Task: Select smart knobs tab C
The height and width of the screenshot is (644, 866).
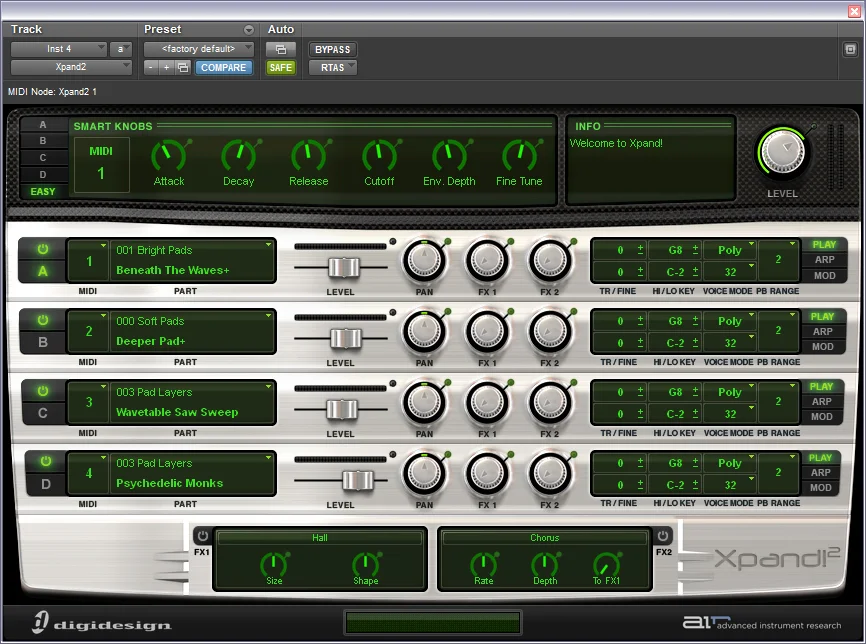Action: (x=43, y=157)
